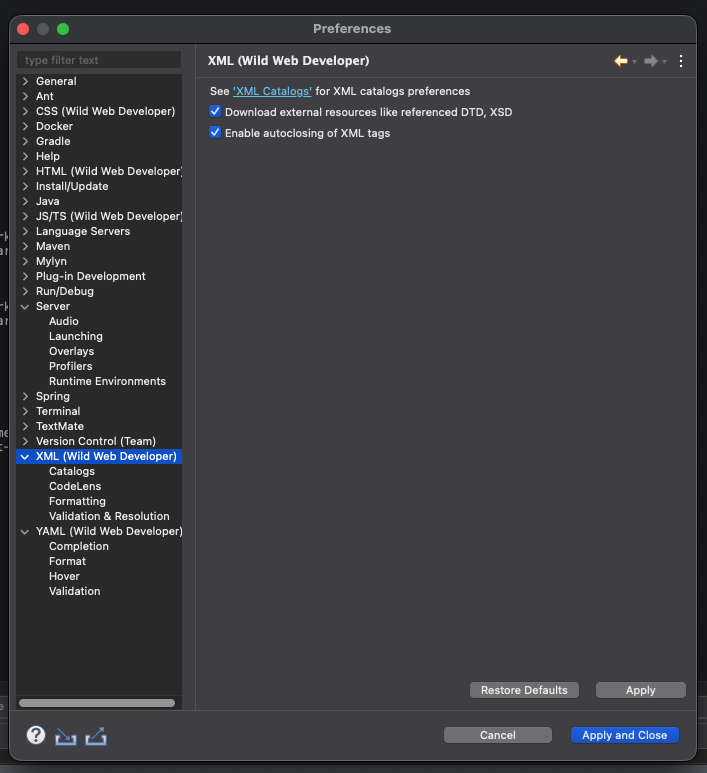Click the back navigation arrow icon
This screenshot has width=707, height=773.
[x=621, y=61]
